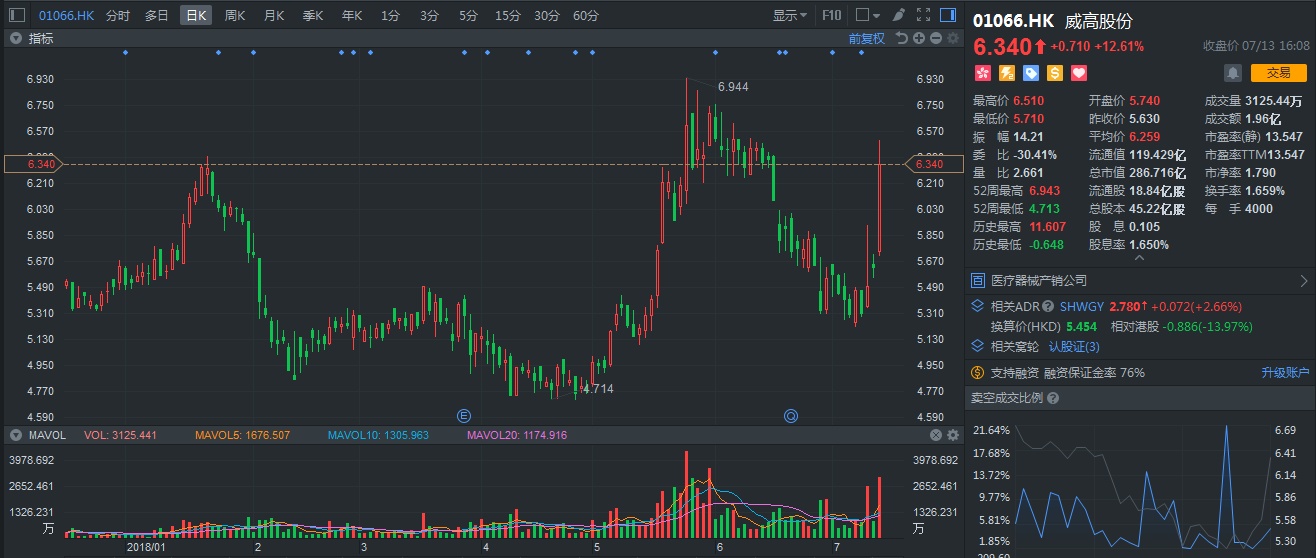Expand industry row right chevron
Viewport: 1316px width, 558px height.
click(x=1303, y=281)
